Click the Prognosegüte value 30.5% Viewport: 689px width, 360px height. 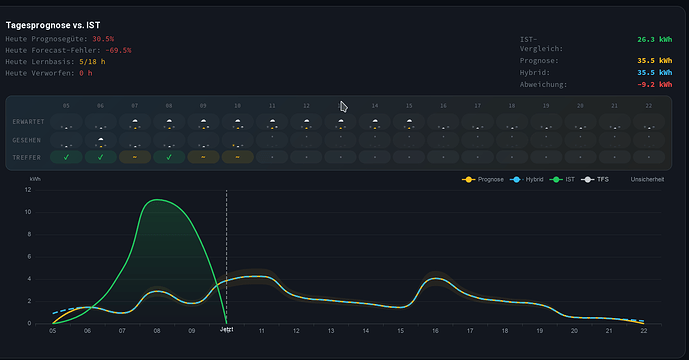103,39
